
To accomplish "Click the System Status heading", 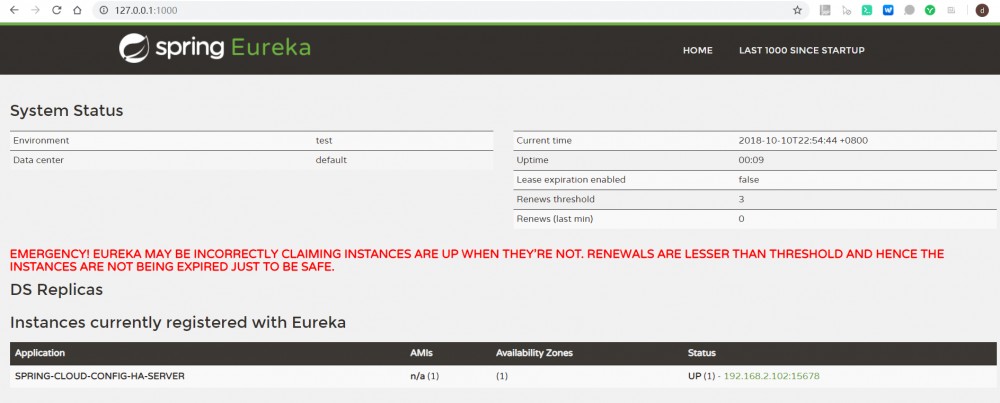I will click(x=66, y=110).
